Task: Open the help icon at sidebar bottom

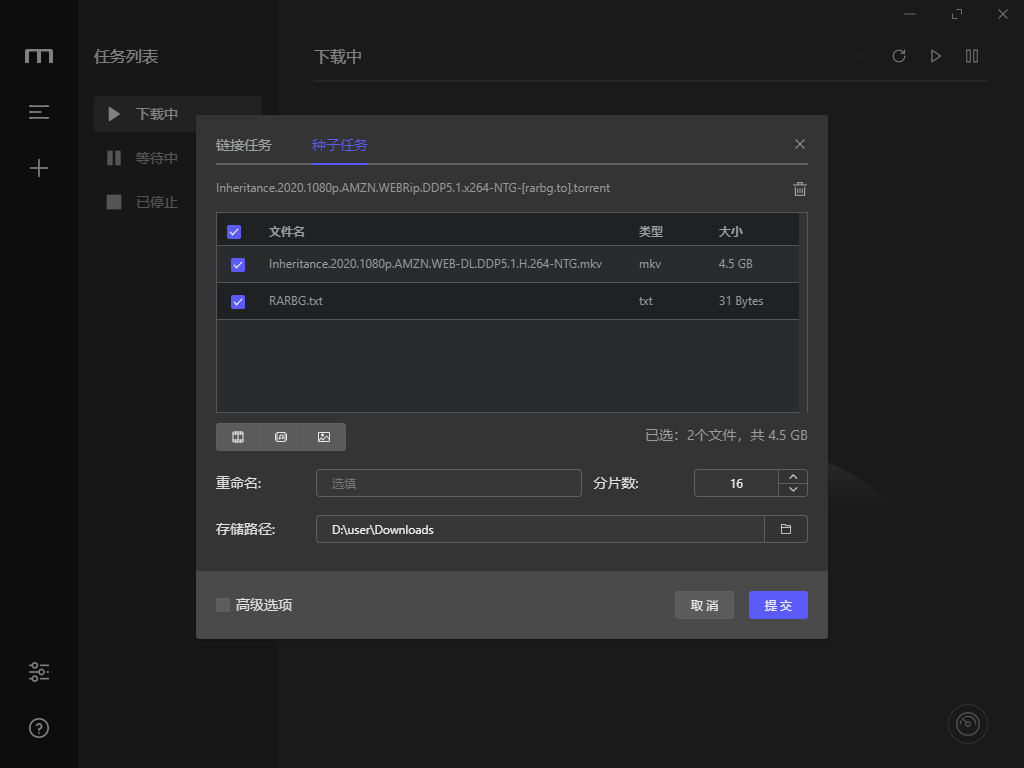Action: click(38, 728)
